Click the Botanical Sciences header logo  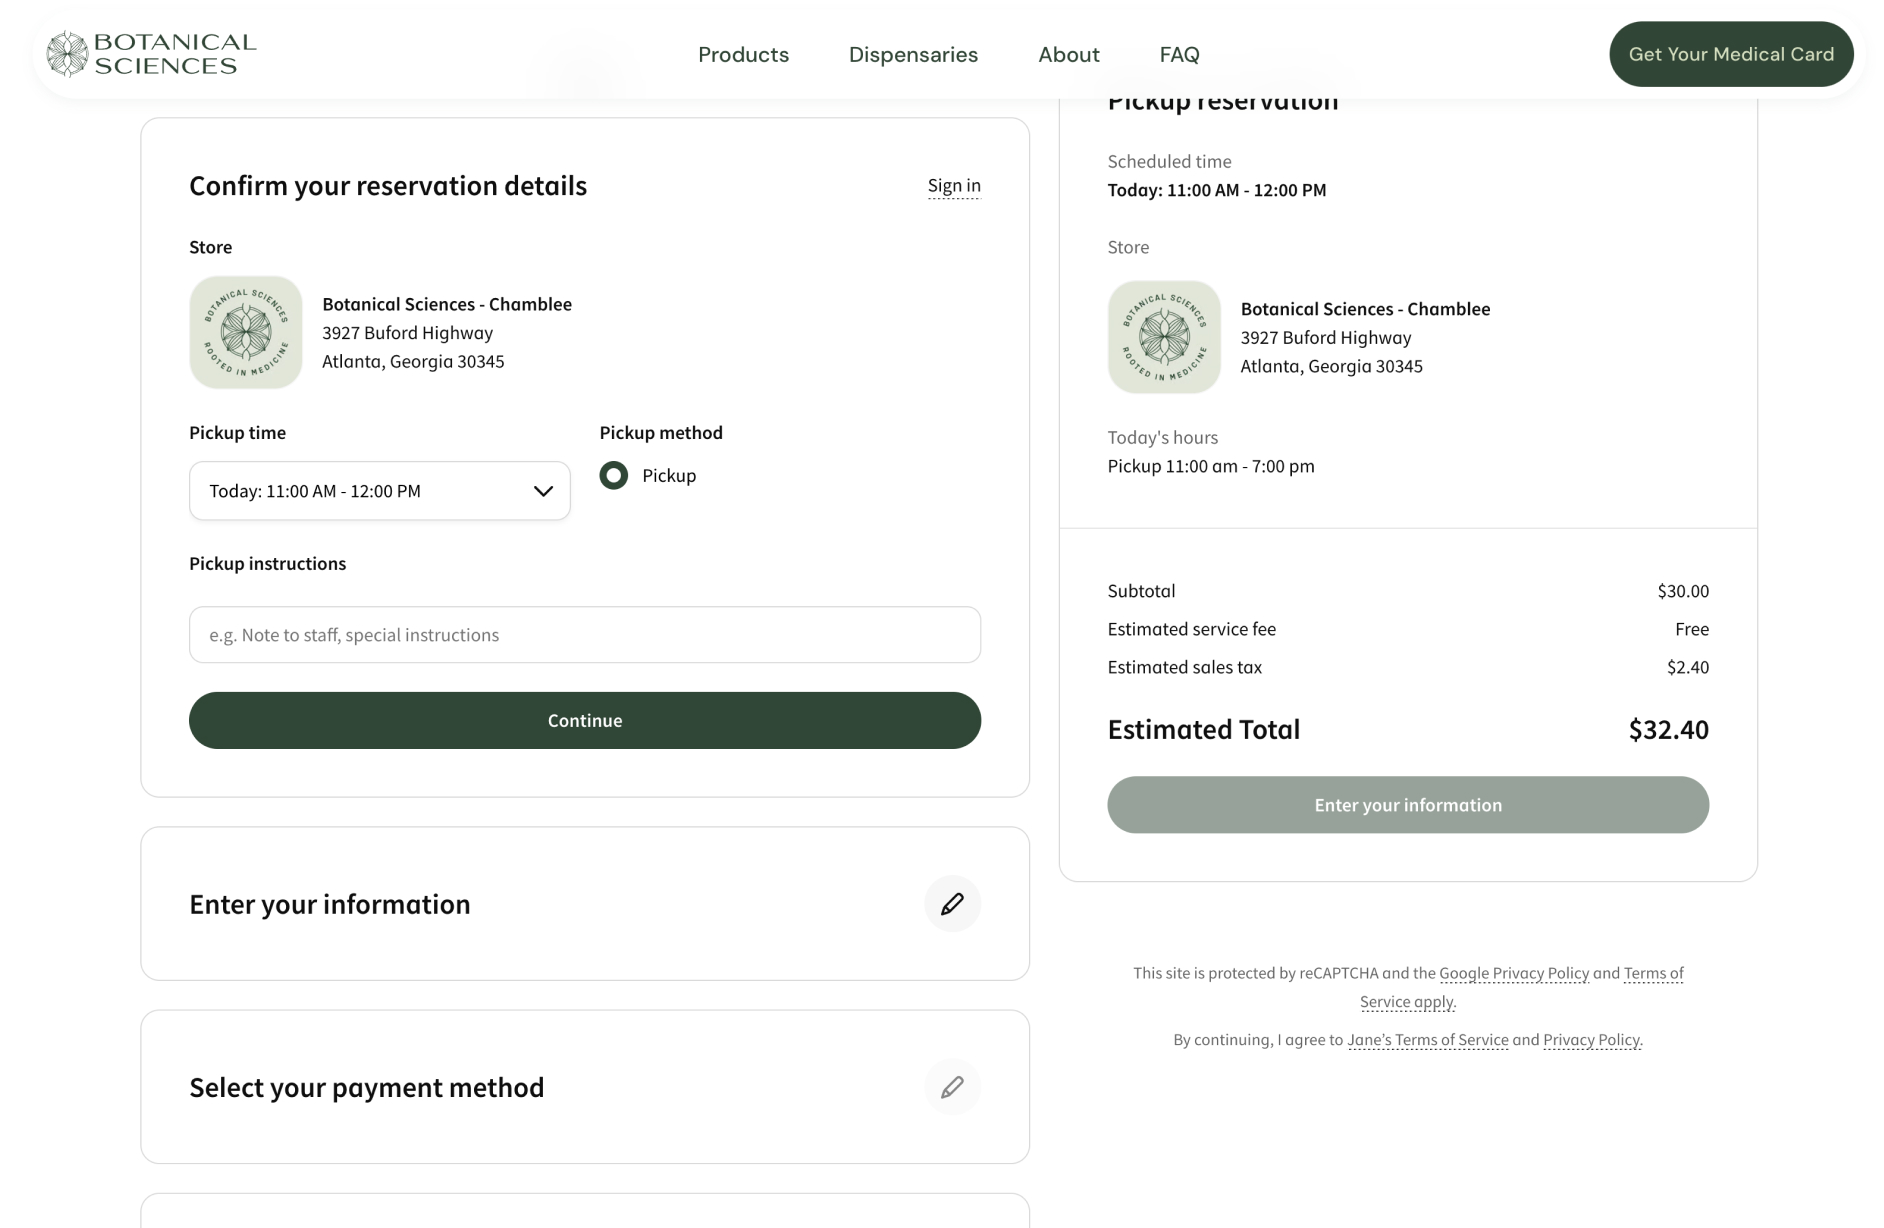152,54
